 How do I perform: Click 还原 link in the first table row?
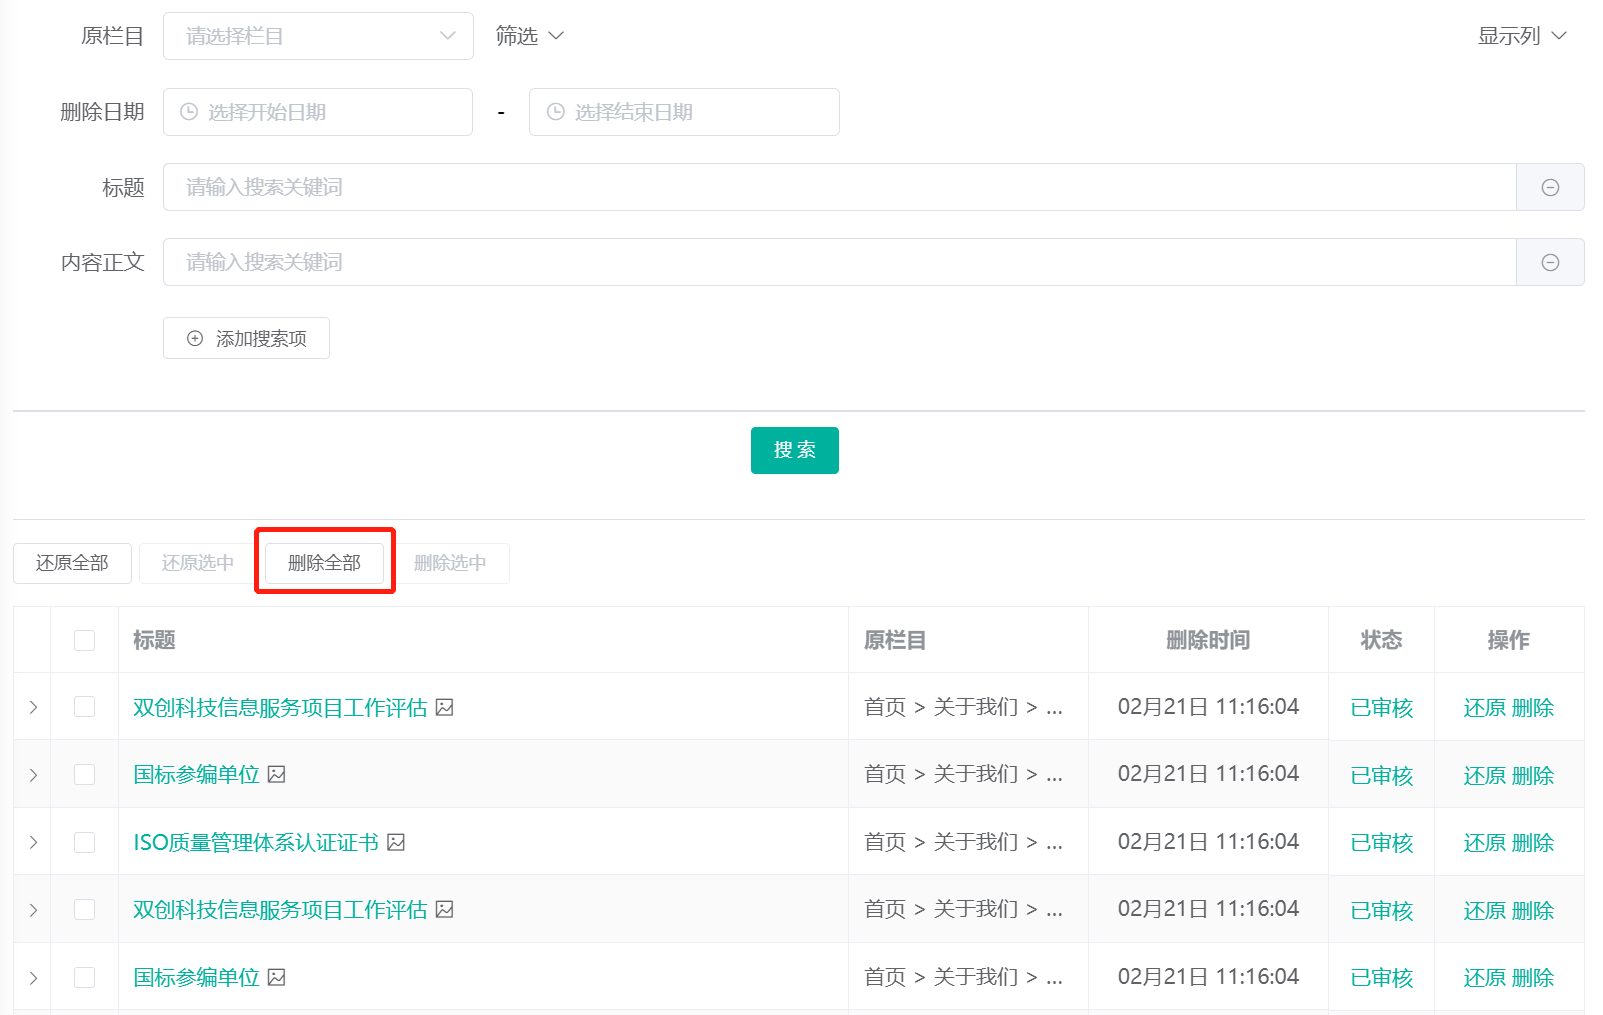pos(1484,708)
